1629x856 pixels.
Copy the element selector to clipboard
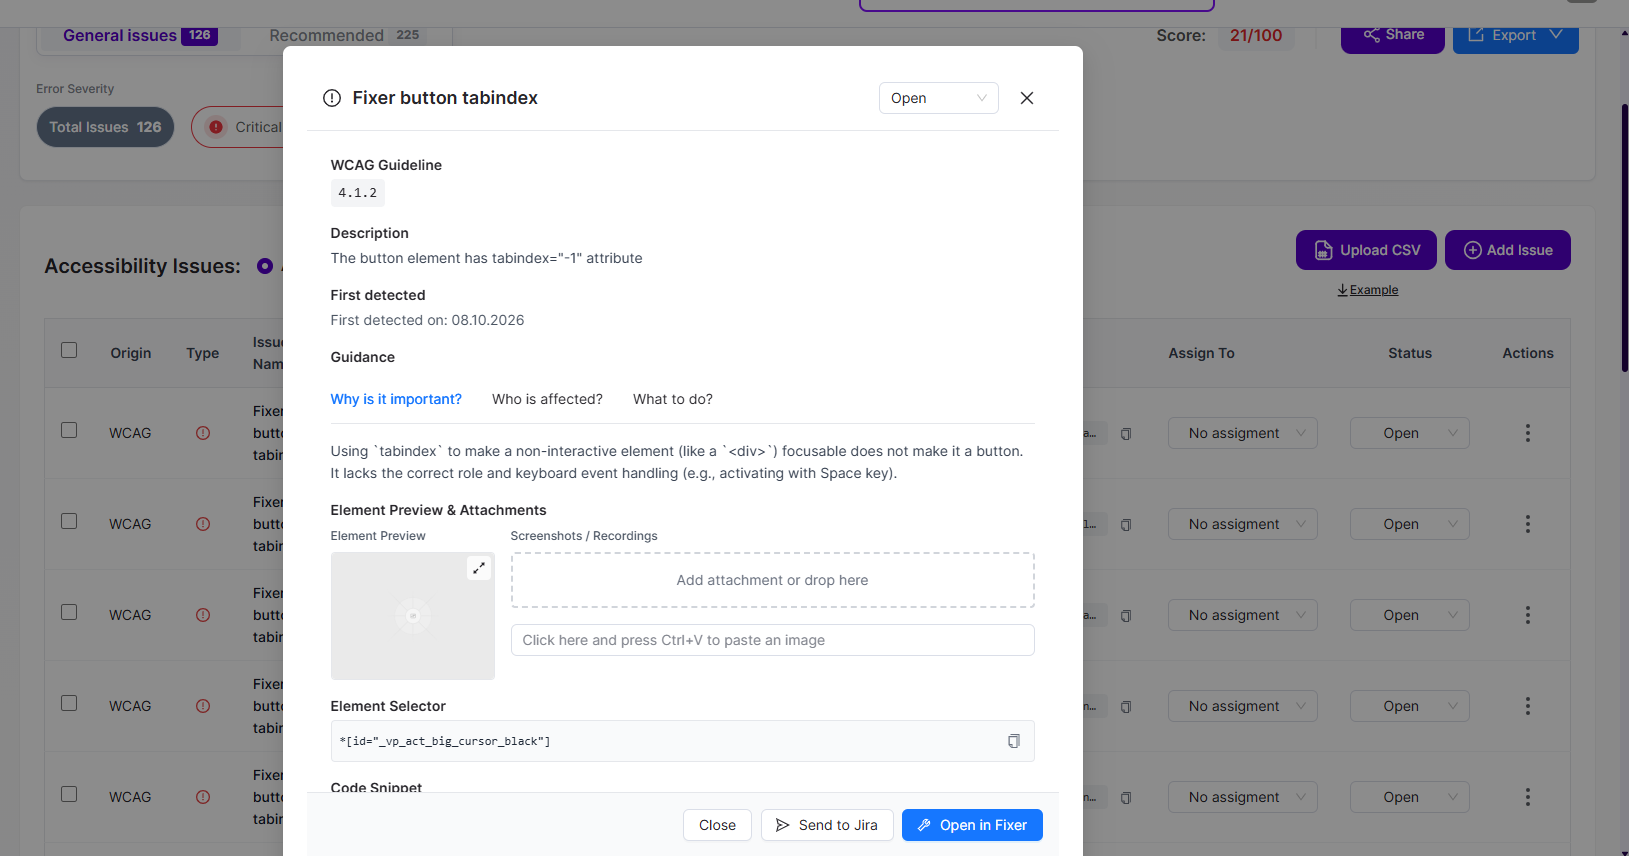[x=1013, y=741]
